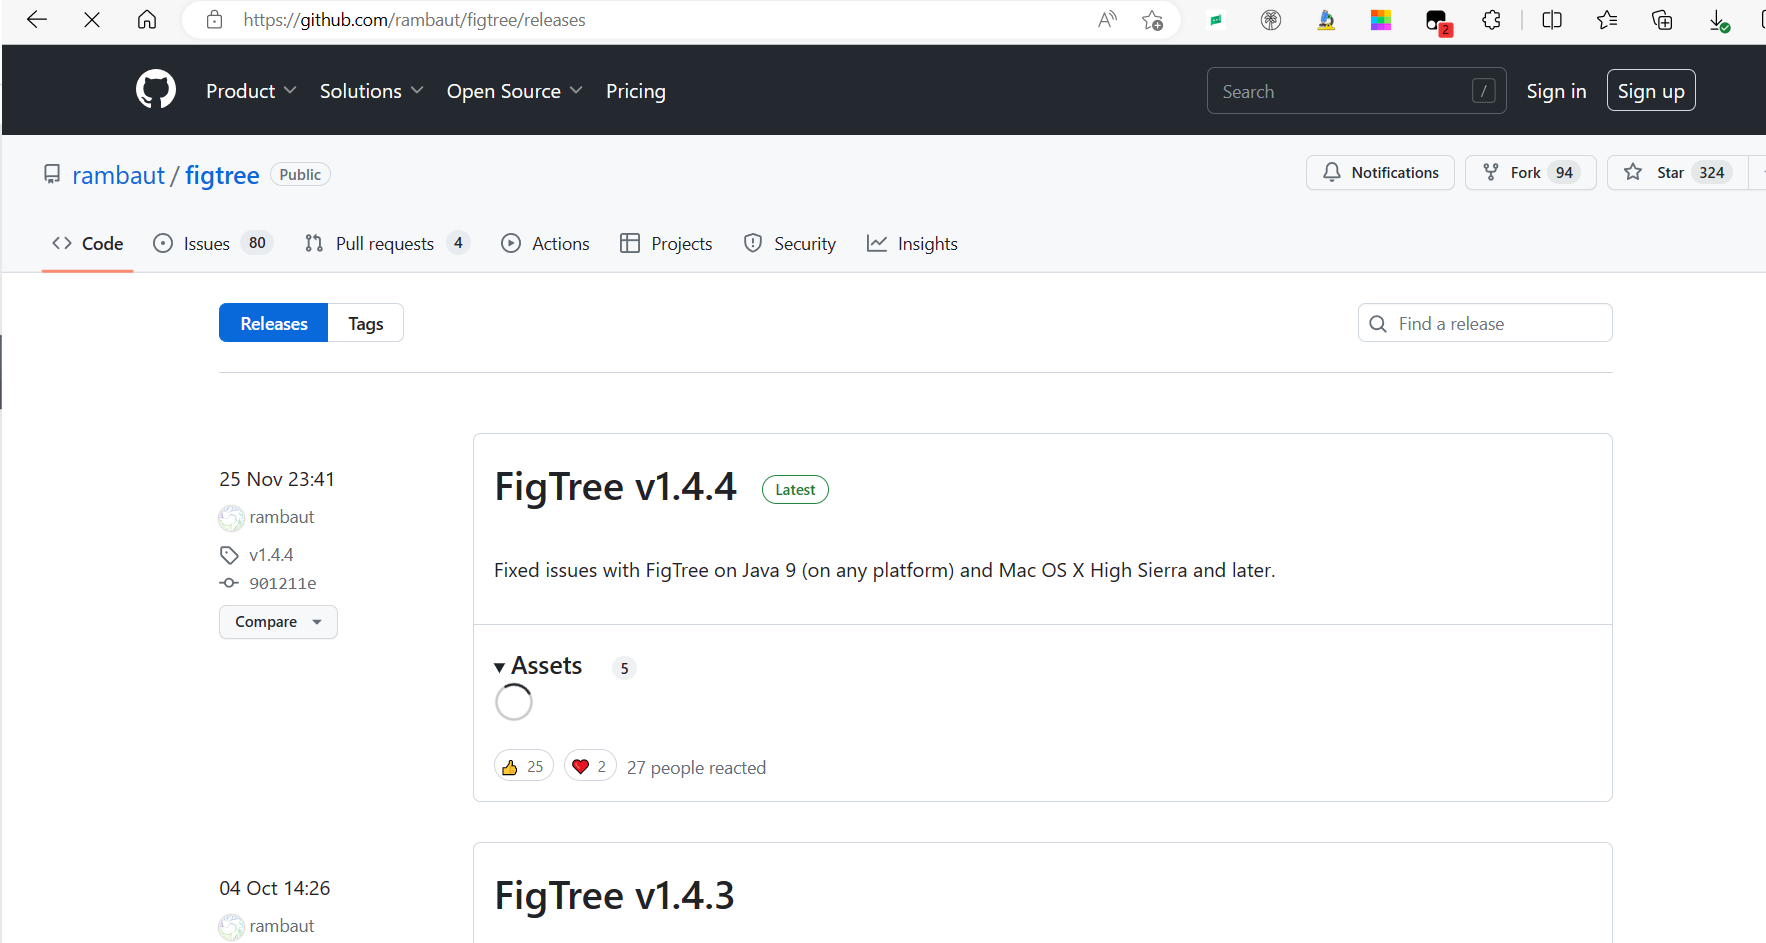Image resolution: width=1766 pixels, height=943 pixels.
Task: Open the Issues tab
Action: pyautogui.click(x=212, y=243)
